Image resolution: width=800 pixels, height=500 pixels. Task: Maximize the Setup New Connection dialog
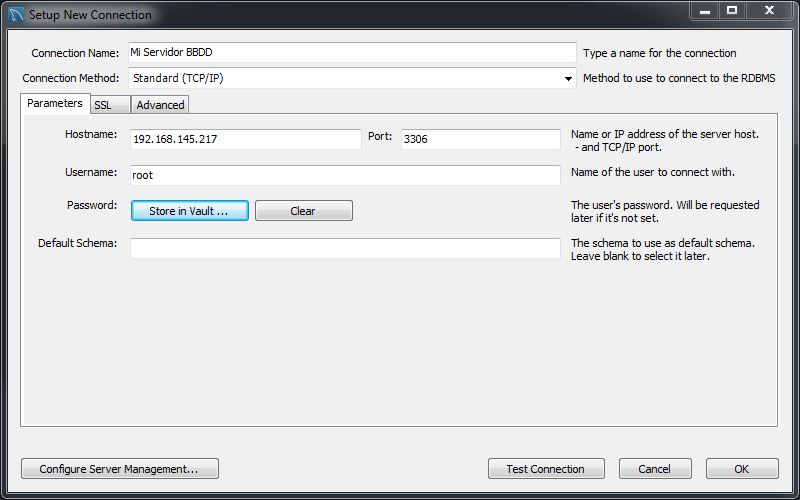click(x=732, y=11)
